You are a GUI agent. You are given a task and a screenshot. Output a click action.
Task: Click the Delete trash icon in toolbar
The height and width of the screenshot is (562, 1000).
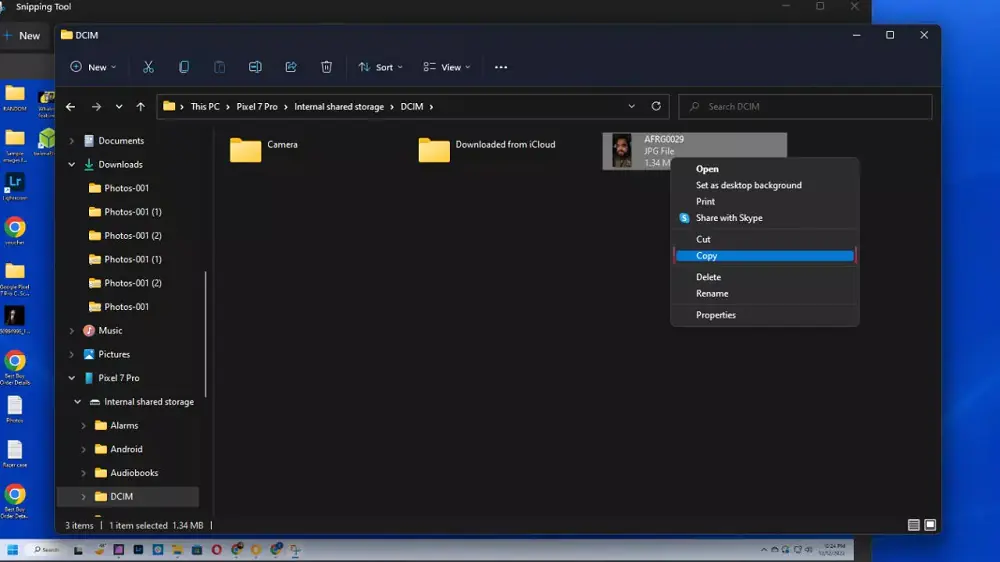coord(326,67)
